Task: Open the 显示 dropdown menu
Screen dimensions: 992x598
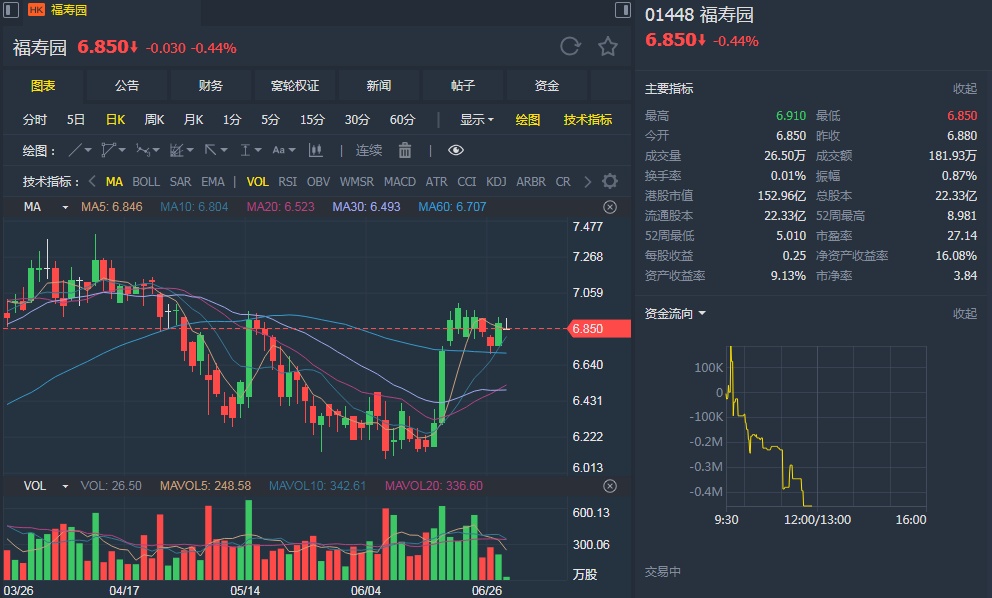Action: coord(476,120)
